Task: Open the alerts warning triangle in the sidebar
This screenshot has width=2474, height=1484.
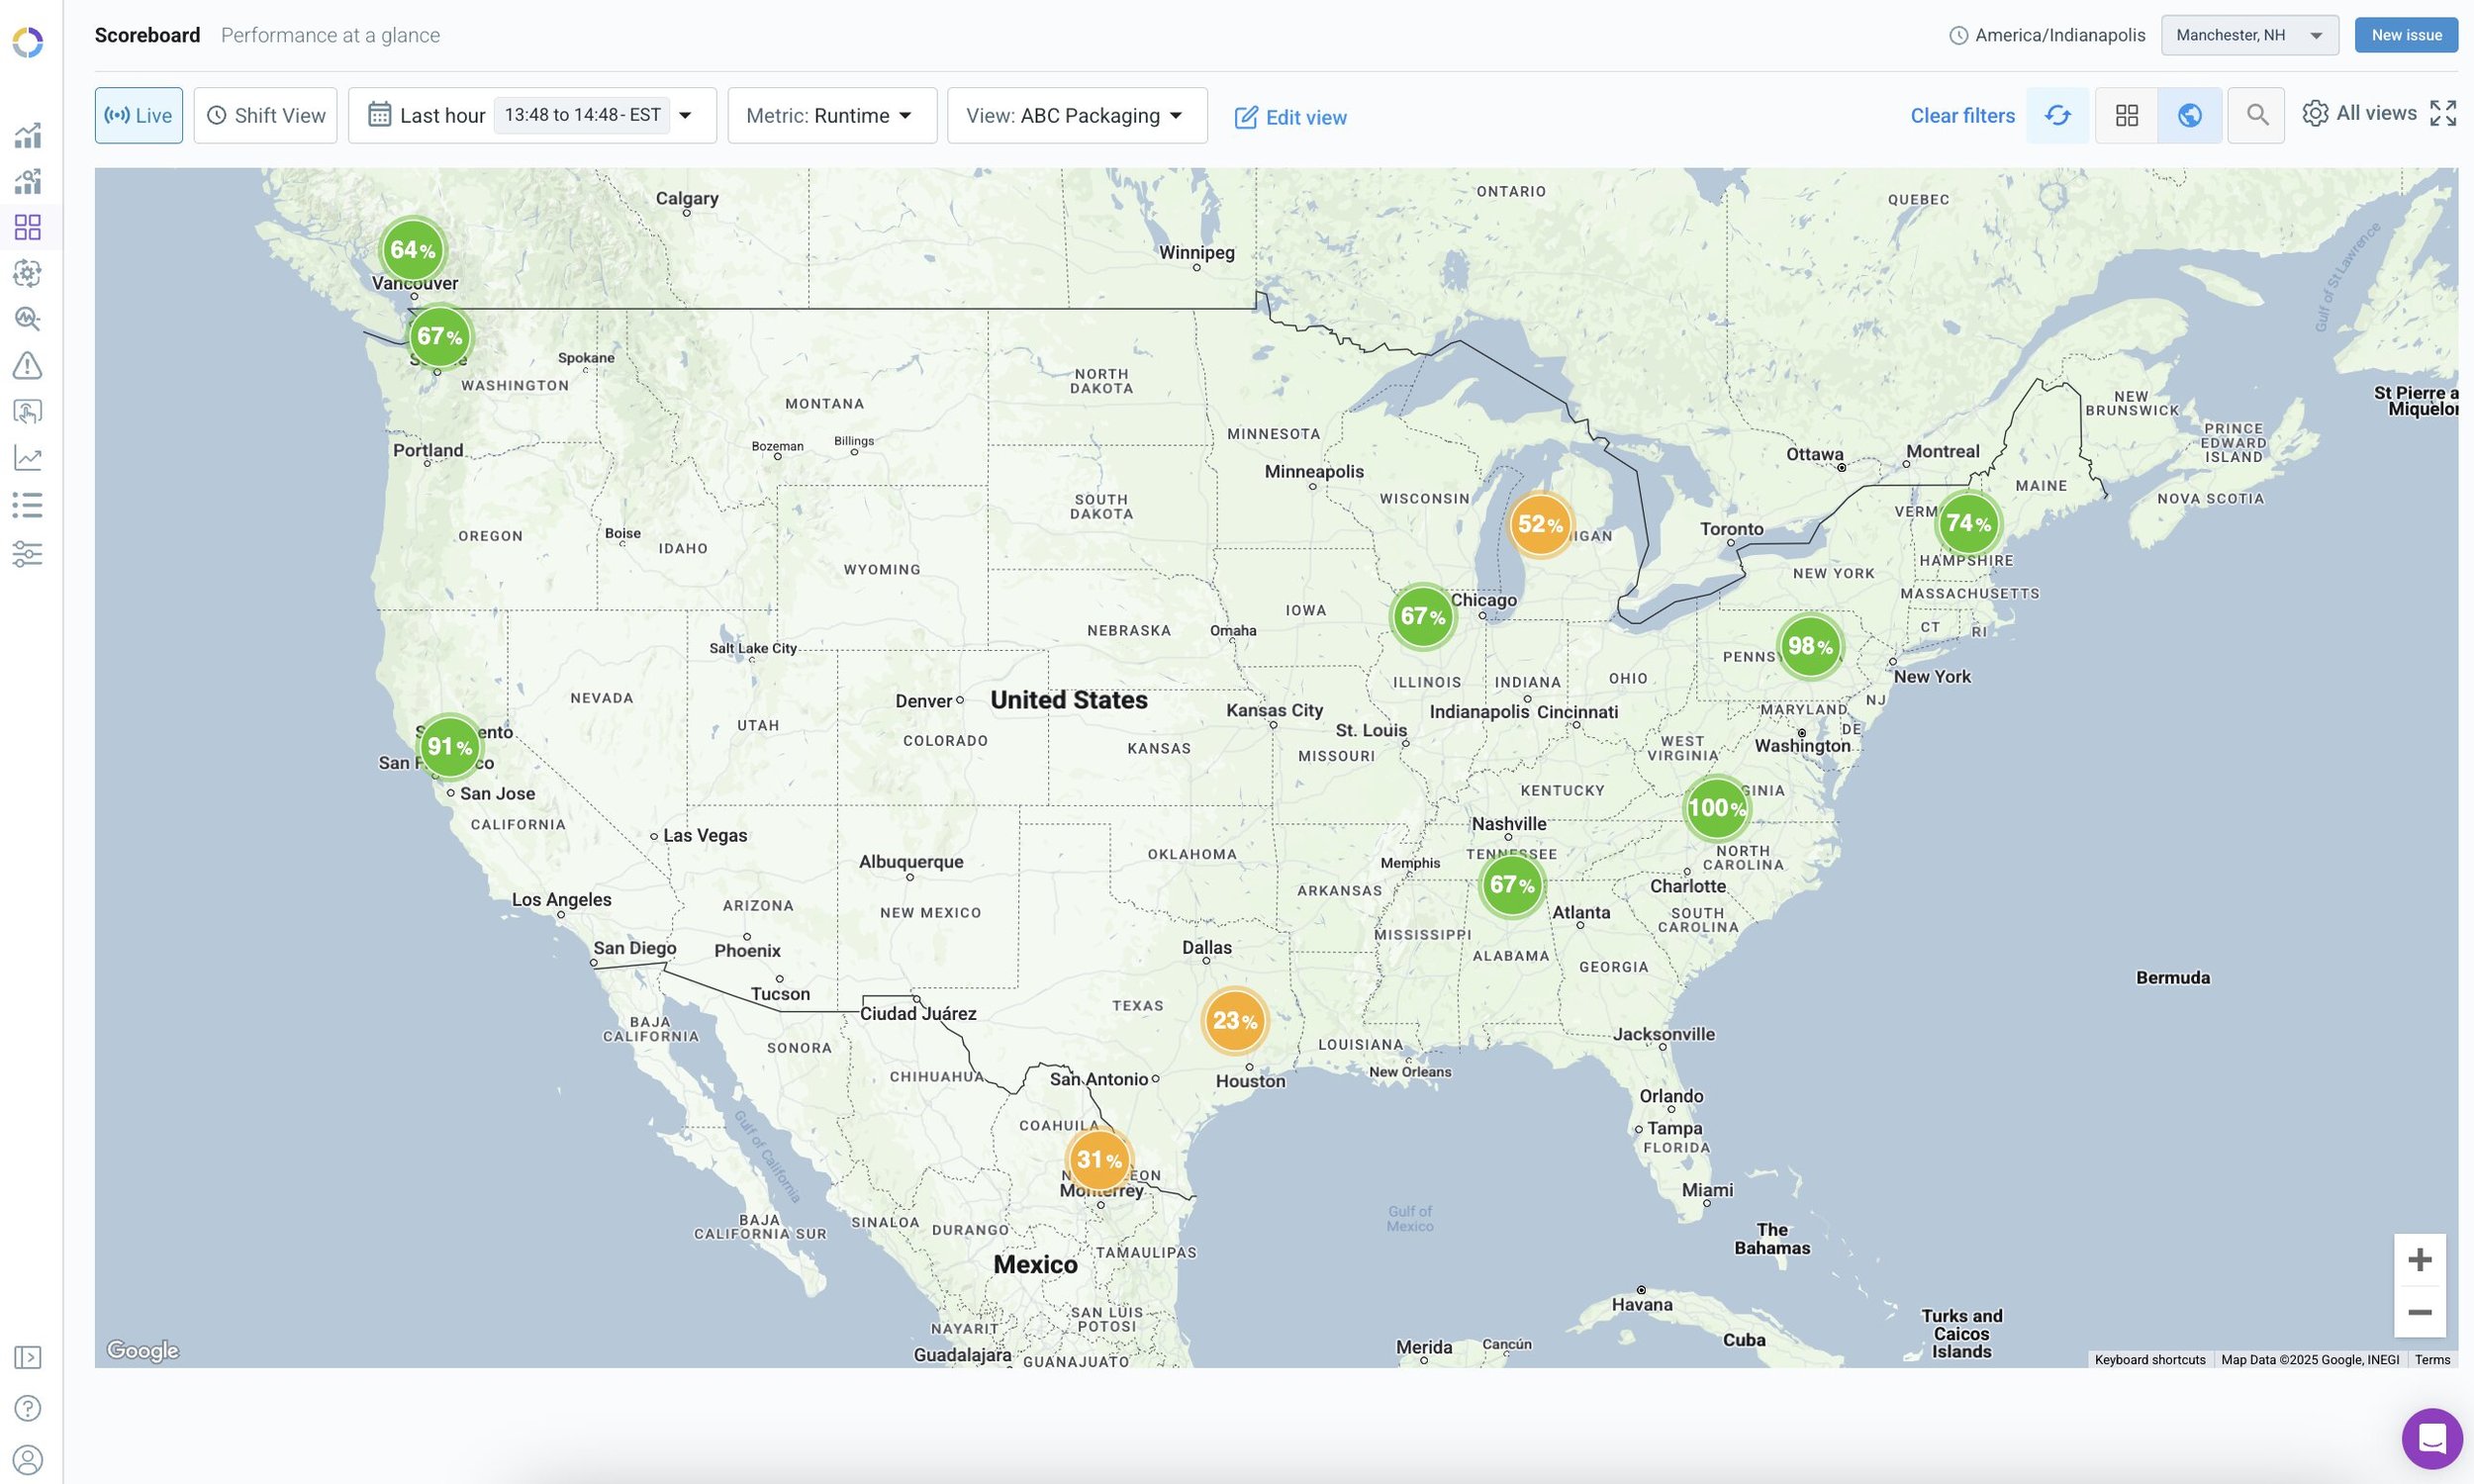Action: [x=28, y=366]
